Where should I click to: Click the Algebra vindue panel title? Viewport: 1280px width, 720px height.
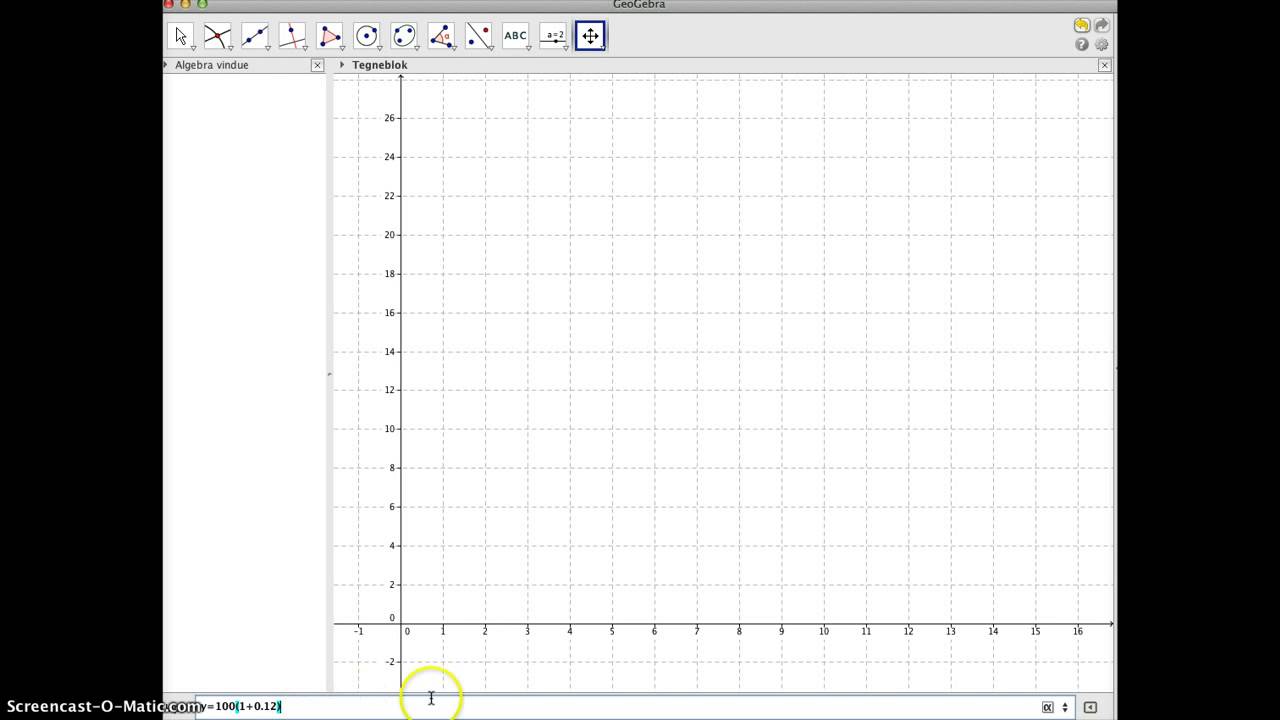(212, 65)
